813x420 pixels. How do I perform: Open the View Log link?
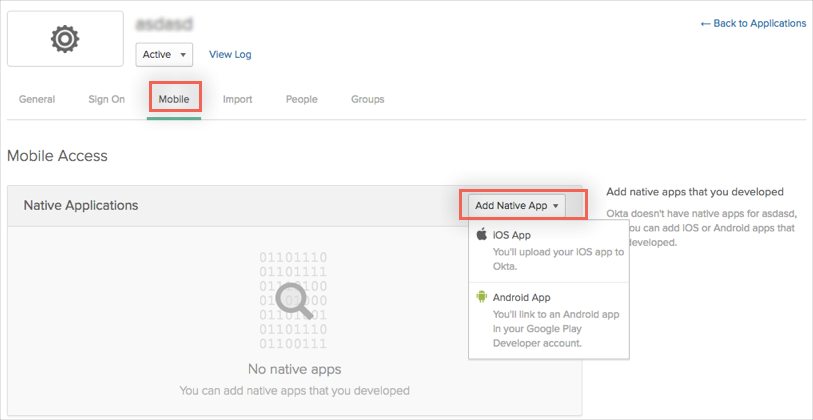coord(230,54)
